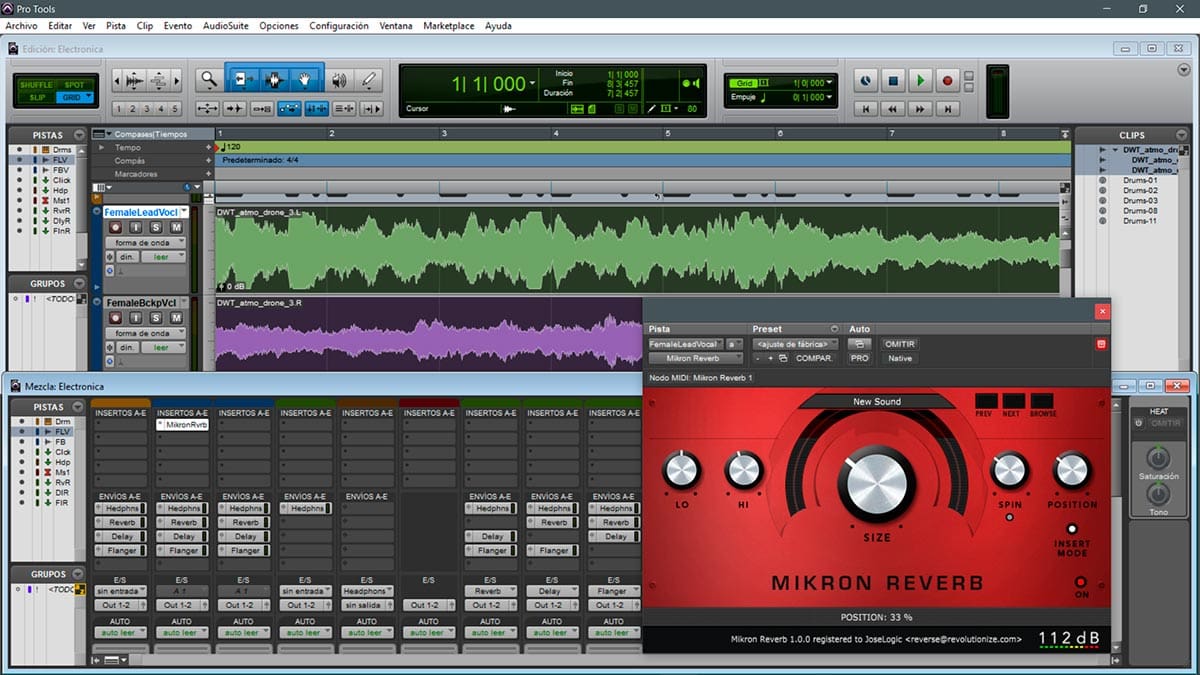
Task: Click the Fast Forward transport button
Action: [920, 108]
